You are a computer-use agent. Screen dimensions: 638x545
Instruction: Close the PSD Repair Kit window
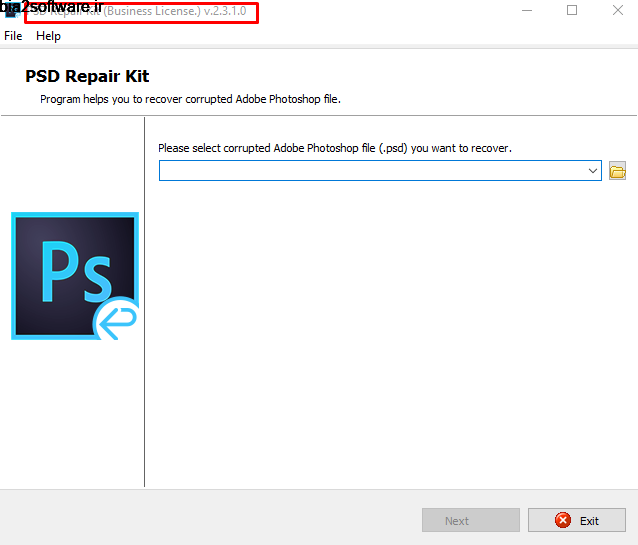617,11
